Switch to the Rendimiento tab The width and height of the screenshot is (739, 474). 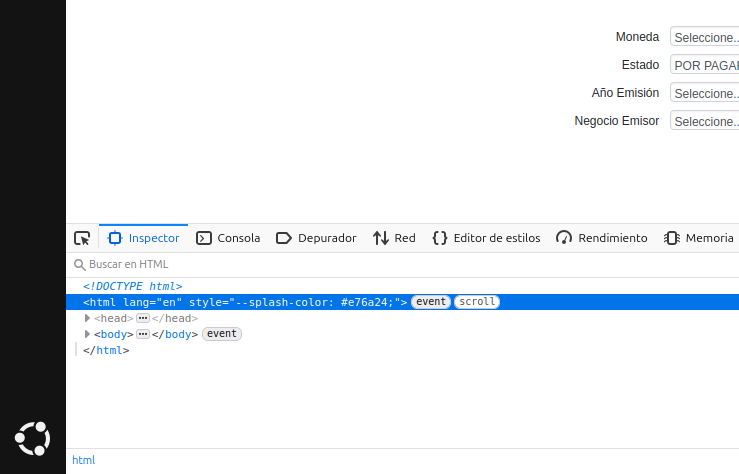[x=602, y=238]
